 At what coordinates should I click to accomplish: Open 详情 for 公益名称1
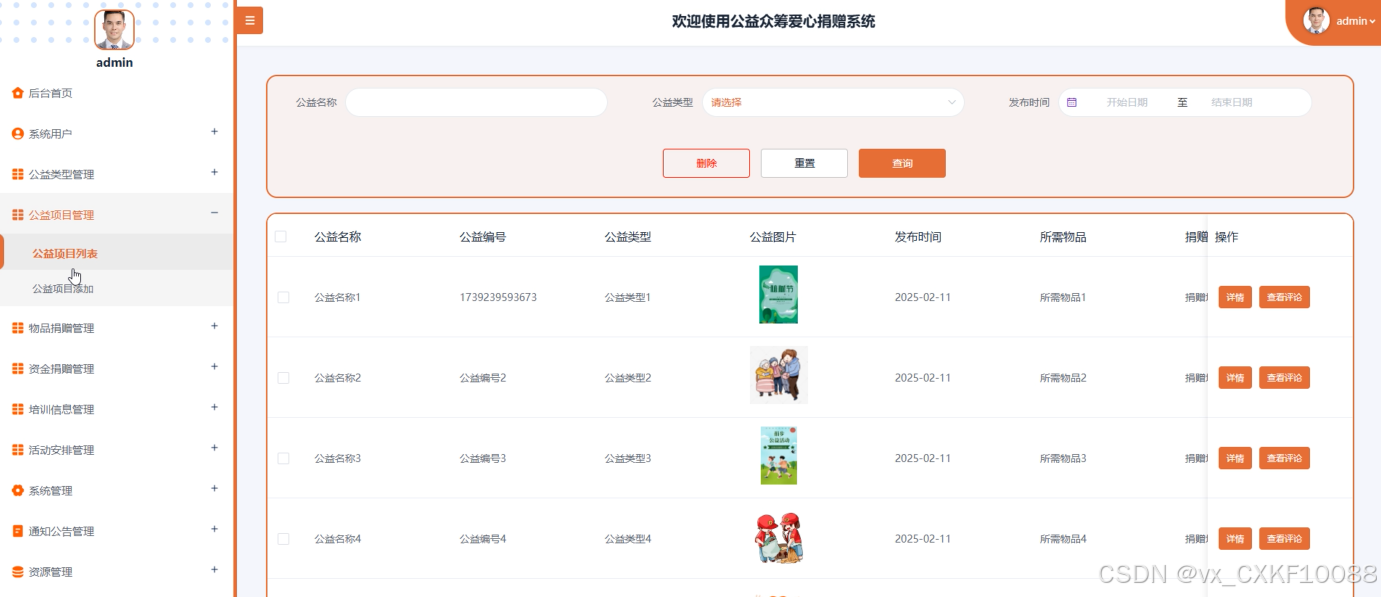coord(1235,297)
